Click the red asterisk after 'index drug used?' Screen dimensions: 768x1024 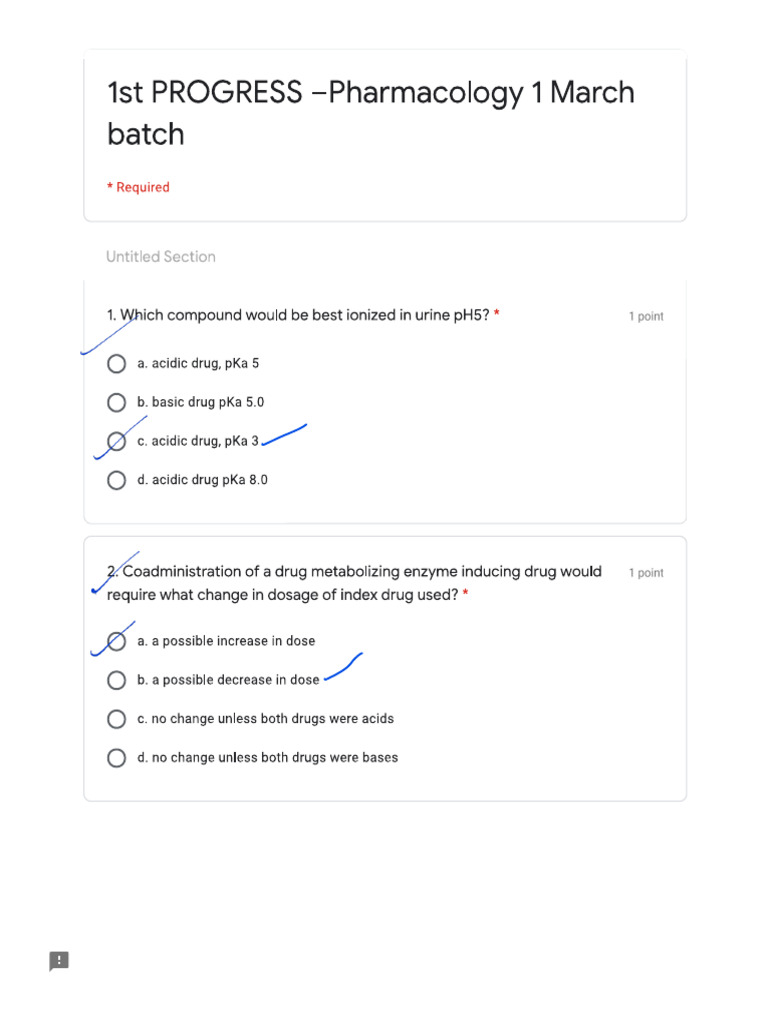click(466, 595)
